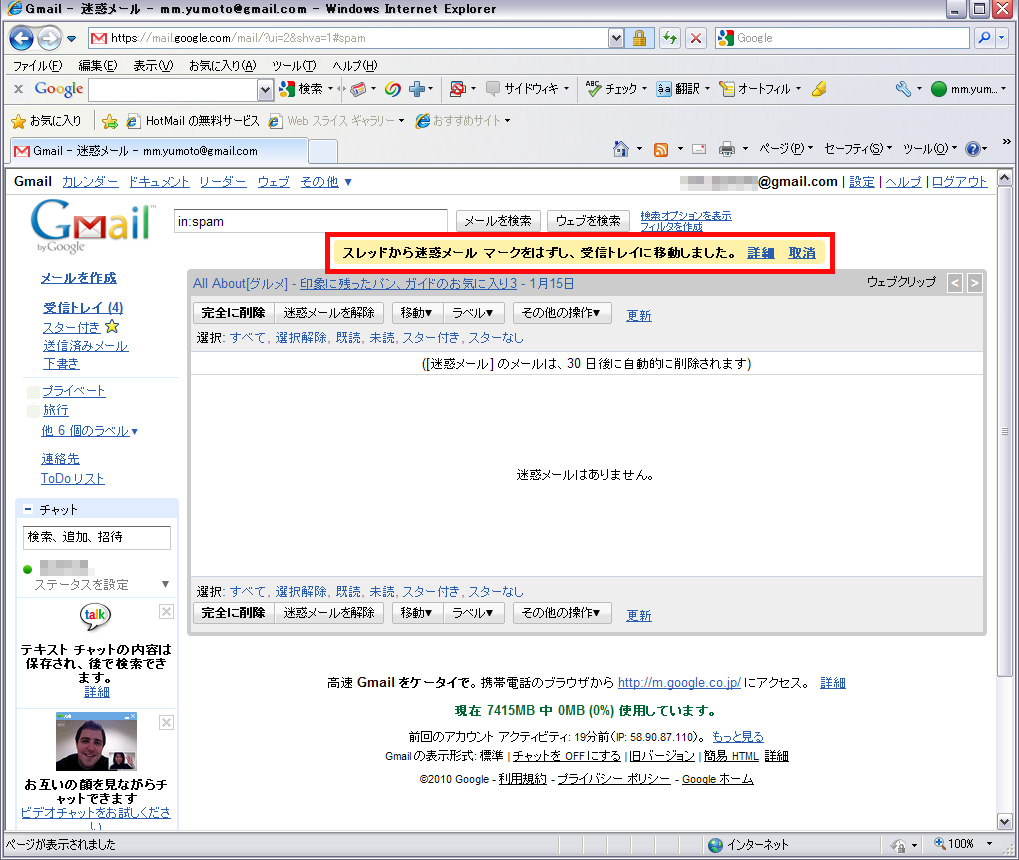
Task: Open top その他の操作 dropdown
Action: coord(561,313)
